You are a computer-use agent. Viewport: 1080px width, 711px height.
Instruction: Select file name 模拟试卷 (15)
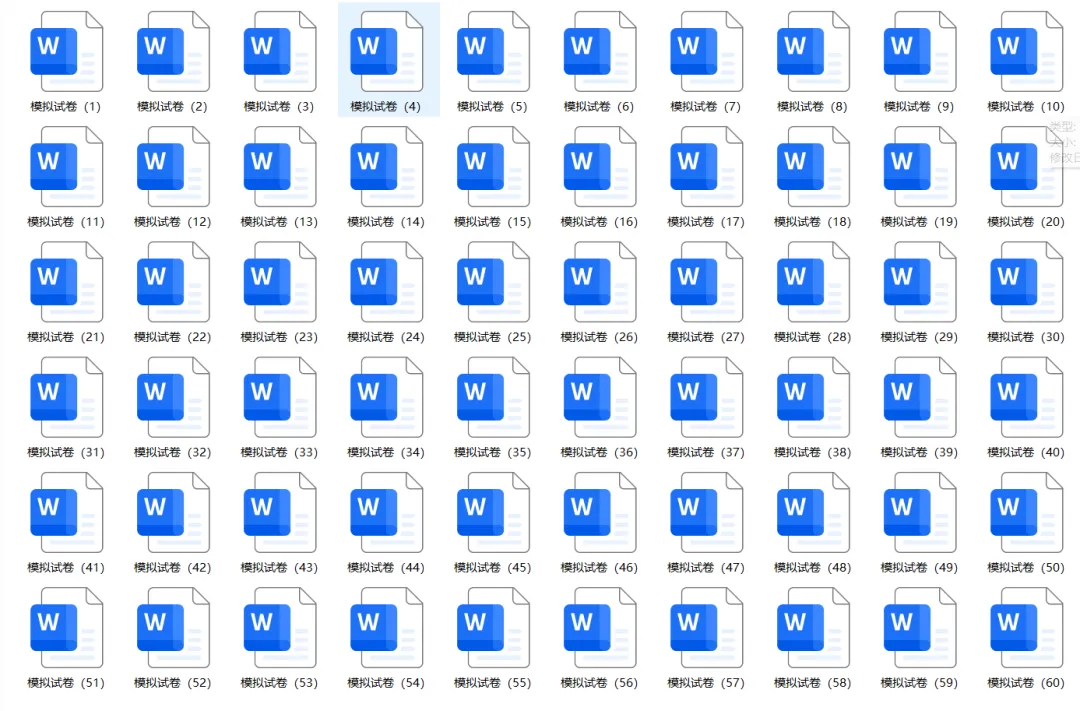[492, 222]
